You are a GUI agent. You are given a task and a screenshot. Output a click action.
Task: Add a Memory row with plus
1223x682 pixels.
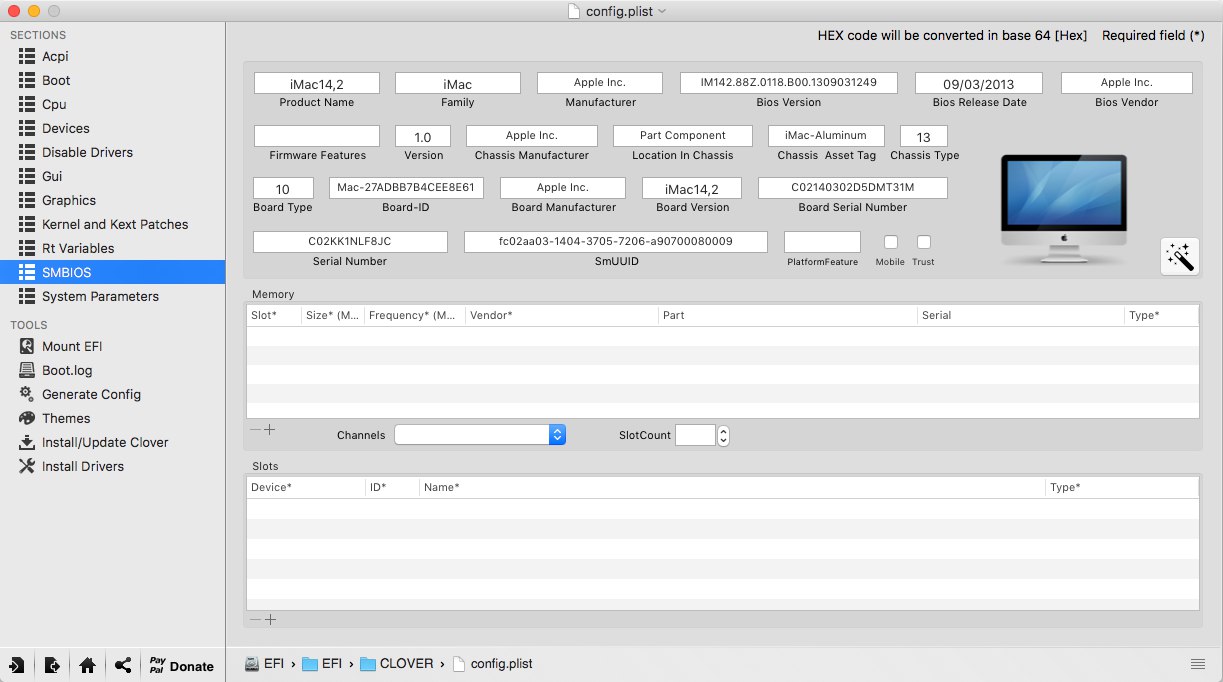[x=269, y=429]
